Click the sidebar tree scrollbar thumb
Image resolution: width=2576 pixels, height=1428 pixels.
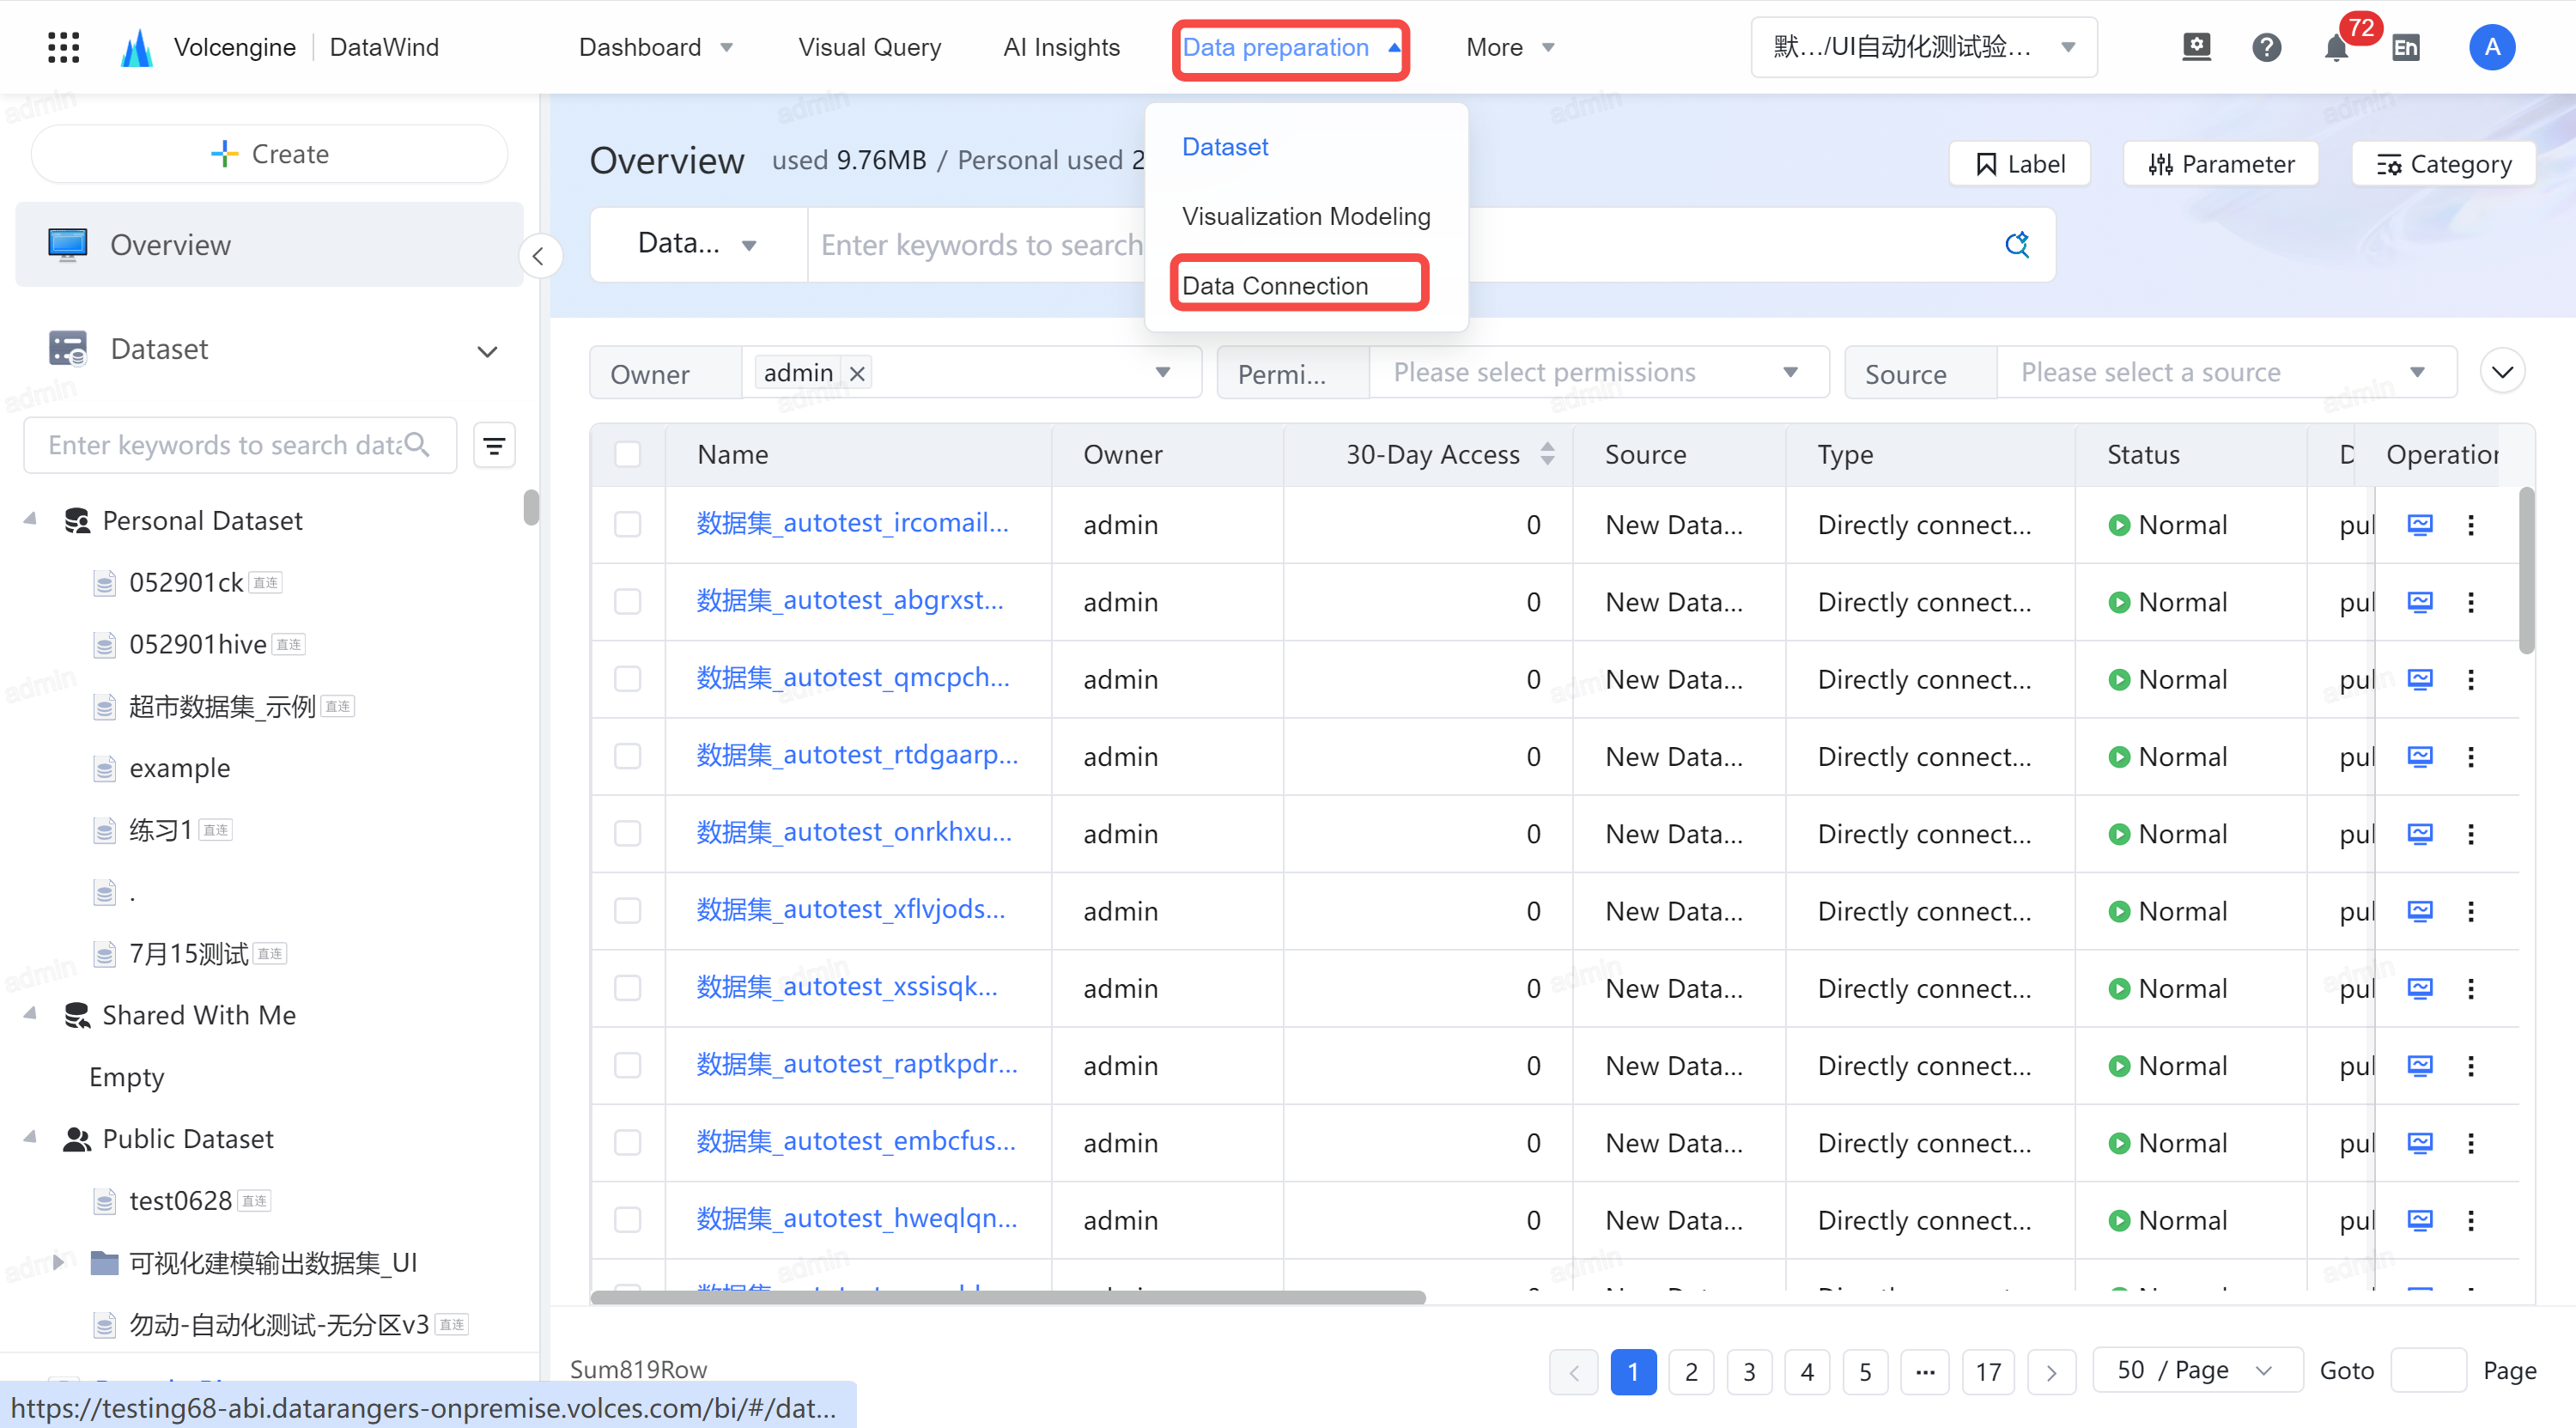click(x=531, y=507)
